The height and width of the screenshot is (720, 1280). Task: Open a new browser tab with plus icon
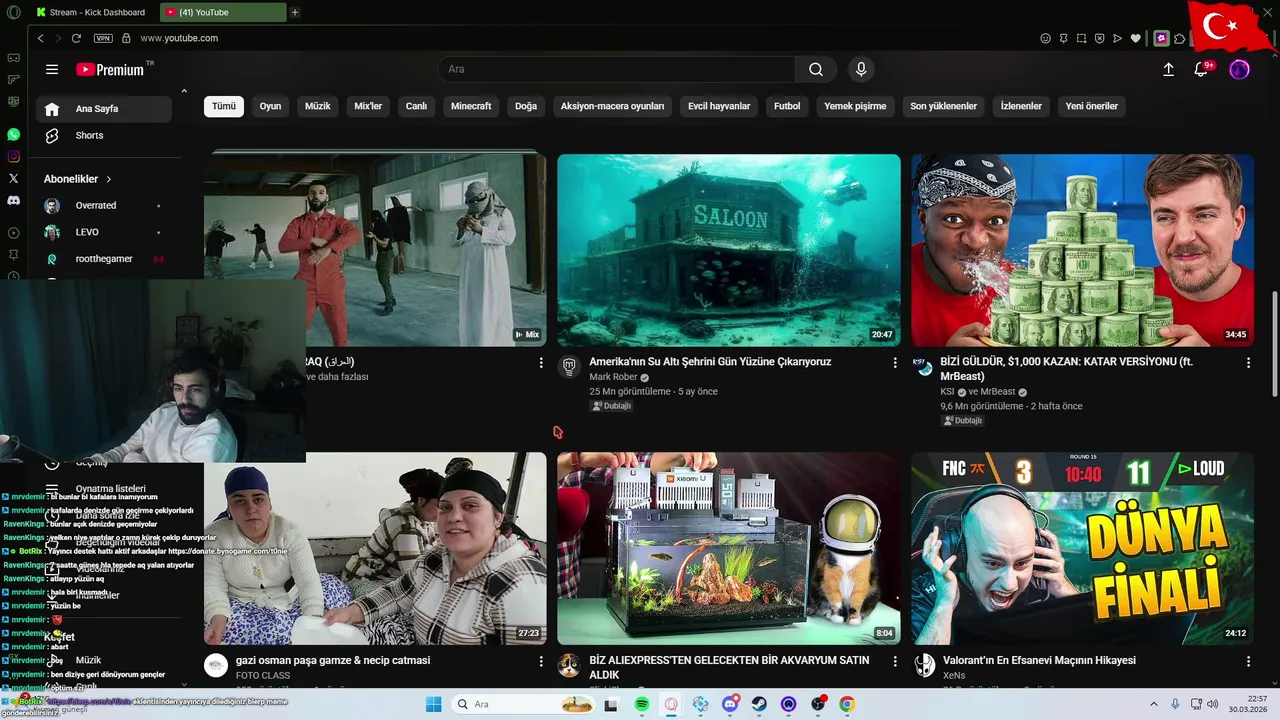(x=294, y=12)
